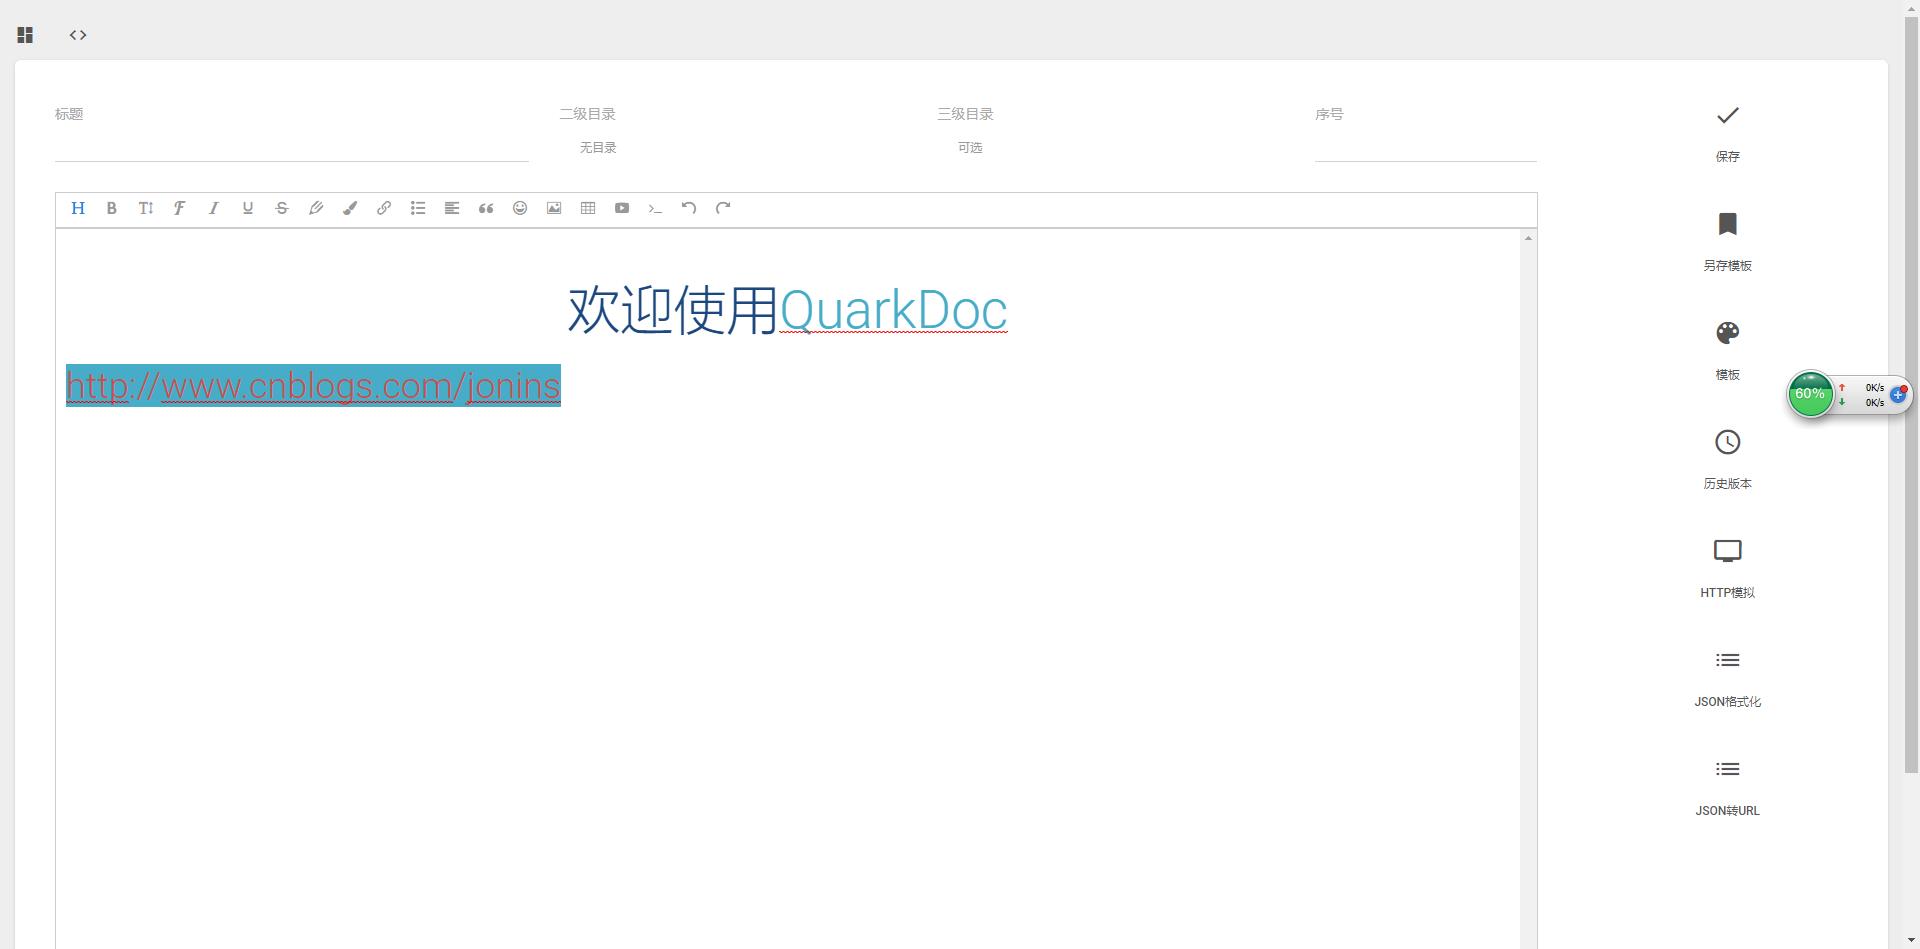Toggle bold formatting
1920x949 pixels.
[x=112, y=208]
